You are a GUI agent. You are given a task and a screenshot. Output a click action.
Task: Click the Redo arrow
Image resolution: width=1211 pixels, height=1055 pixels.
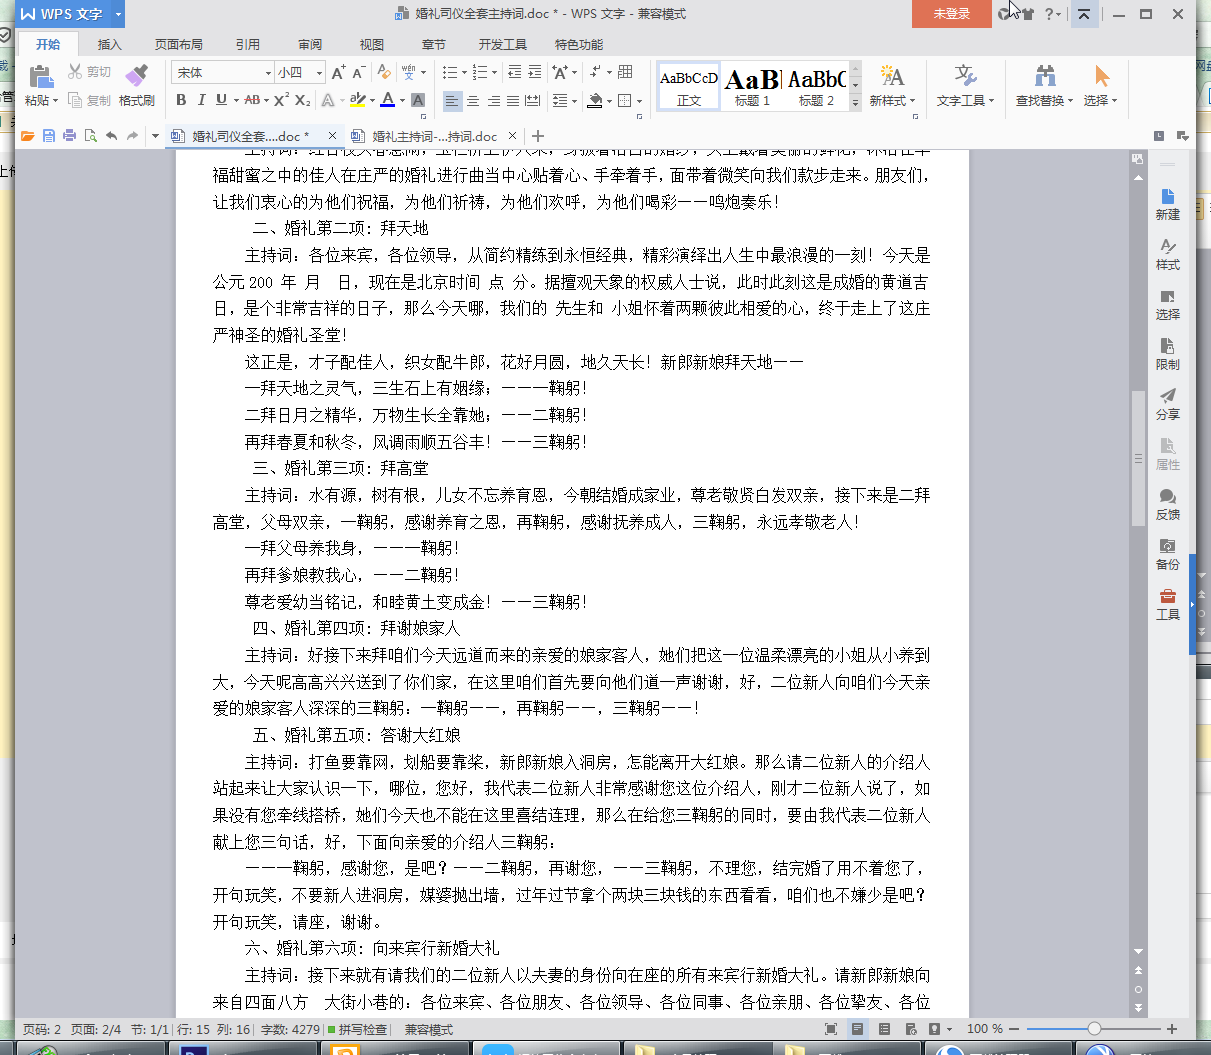tap(132, 136)
